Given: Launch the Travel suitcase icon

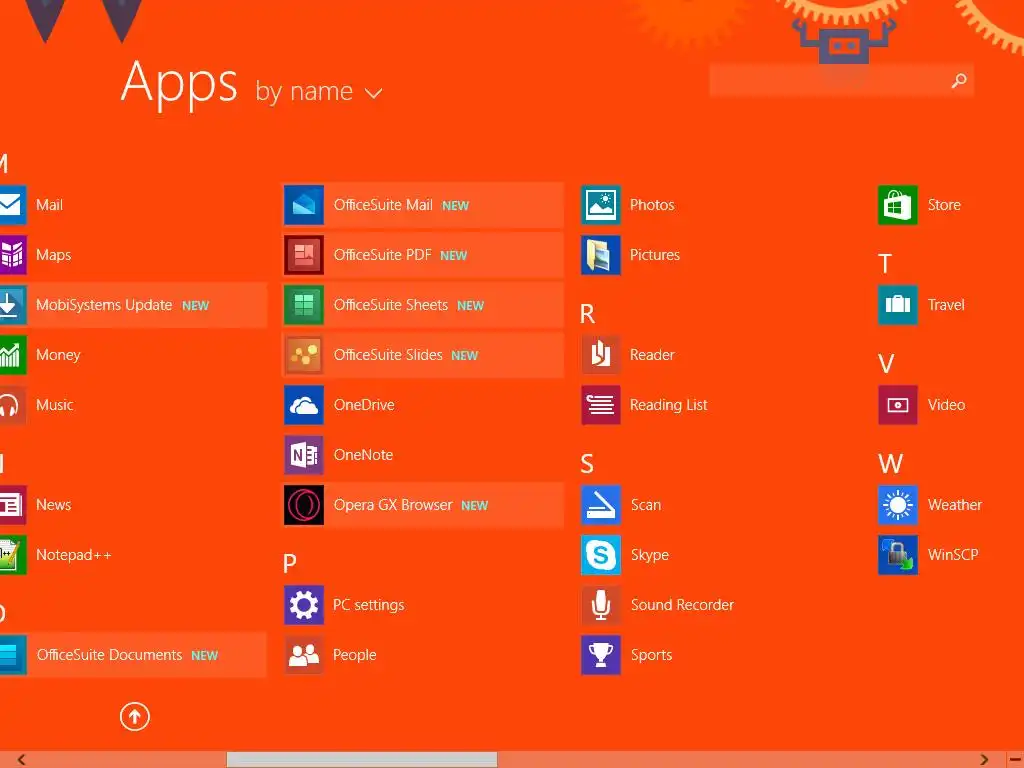Looking at the screenshot, I should [898, 305].
